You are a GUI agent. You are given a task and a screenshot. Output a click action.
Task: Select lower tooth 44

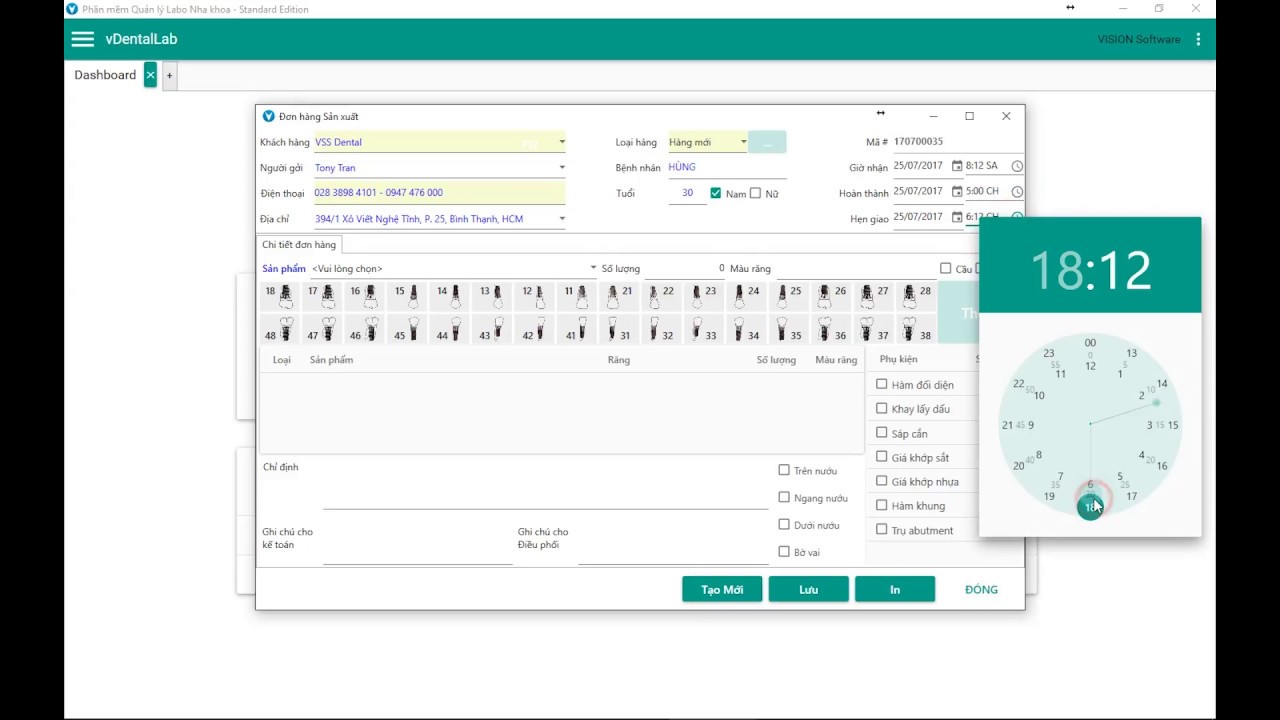click(x=450, y=330)
